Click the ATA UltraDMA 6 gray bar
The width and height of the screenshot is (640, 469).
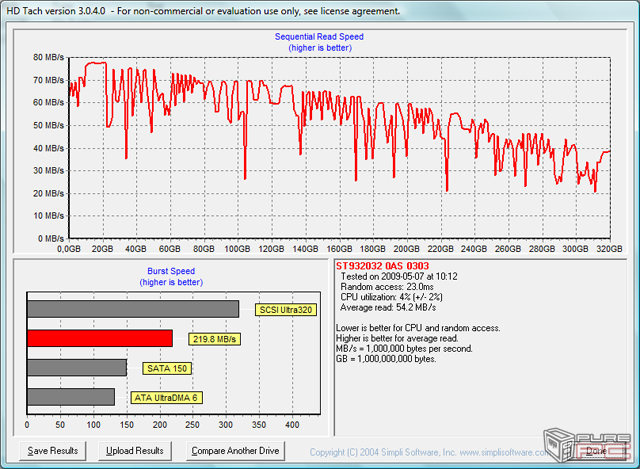pos(71,397)
